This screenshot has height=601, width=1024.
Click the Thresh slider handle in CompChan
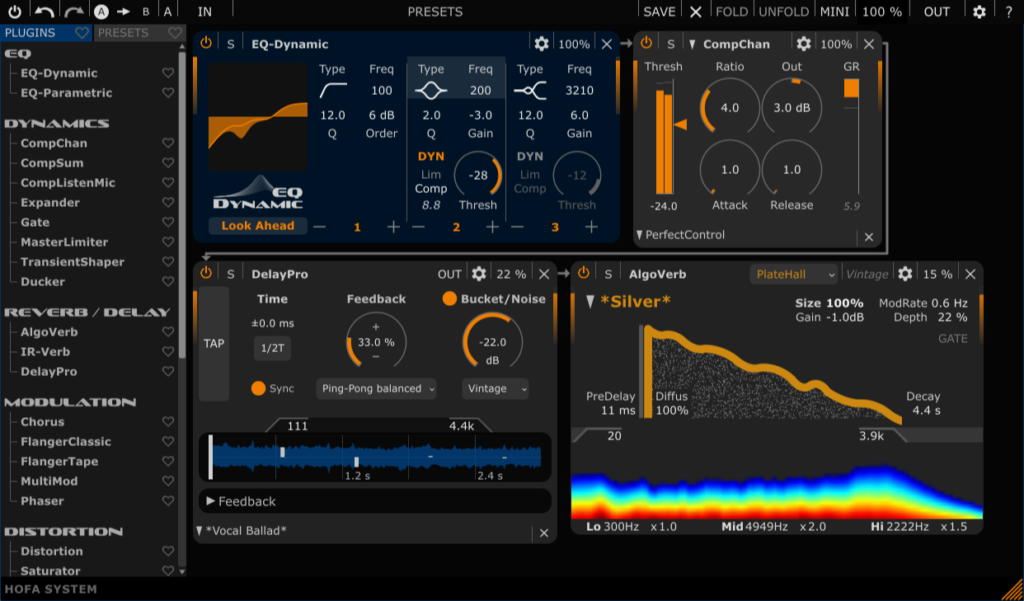(681, 124)
